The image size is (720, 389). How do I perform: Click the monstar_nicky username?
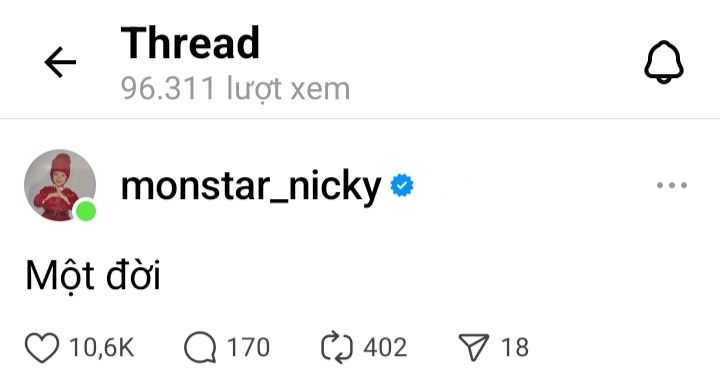click(x=251, y=186)
